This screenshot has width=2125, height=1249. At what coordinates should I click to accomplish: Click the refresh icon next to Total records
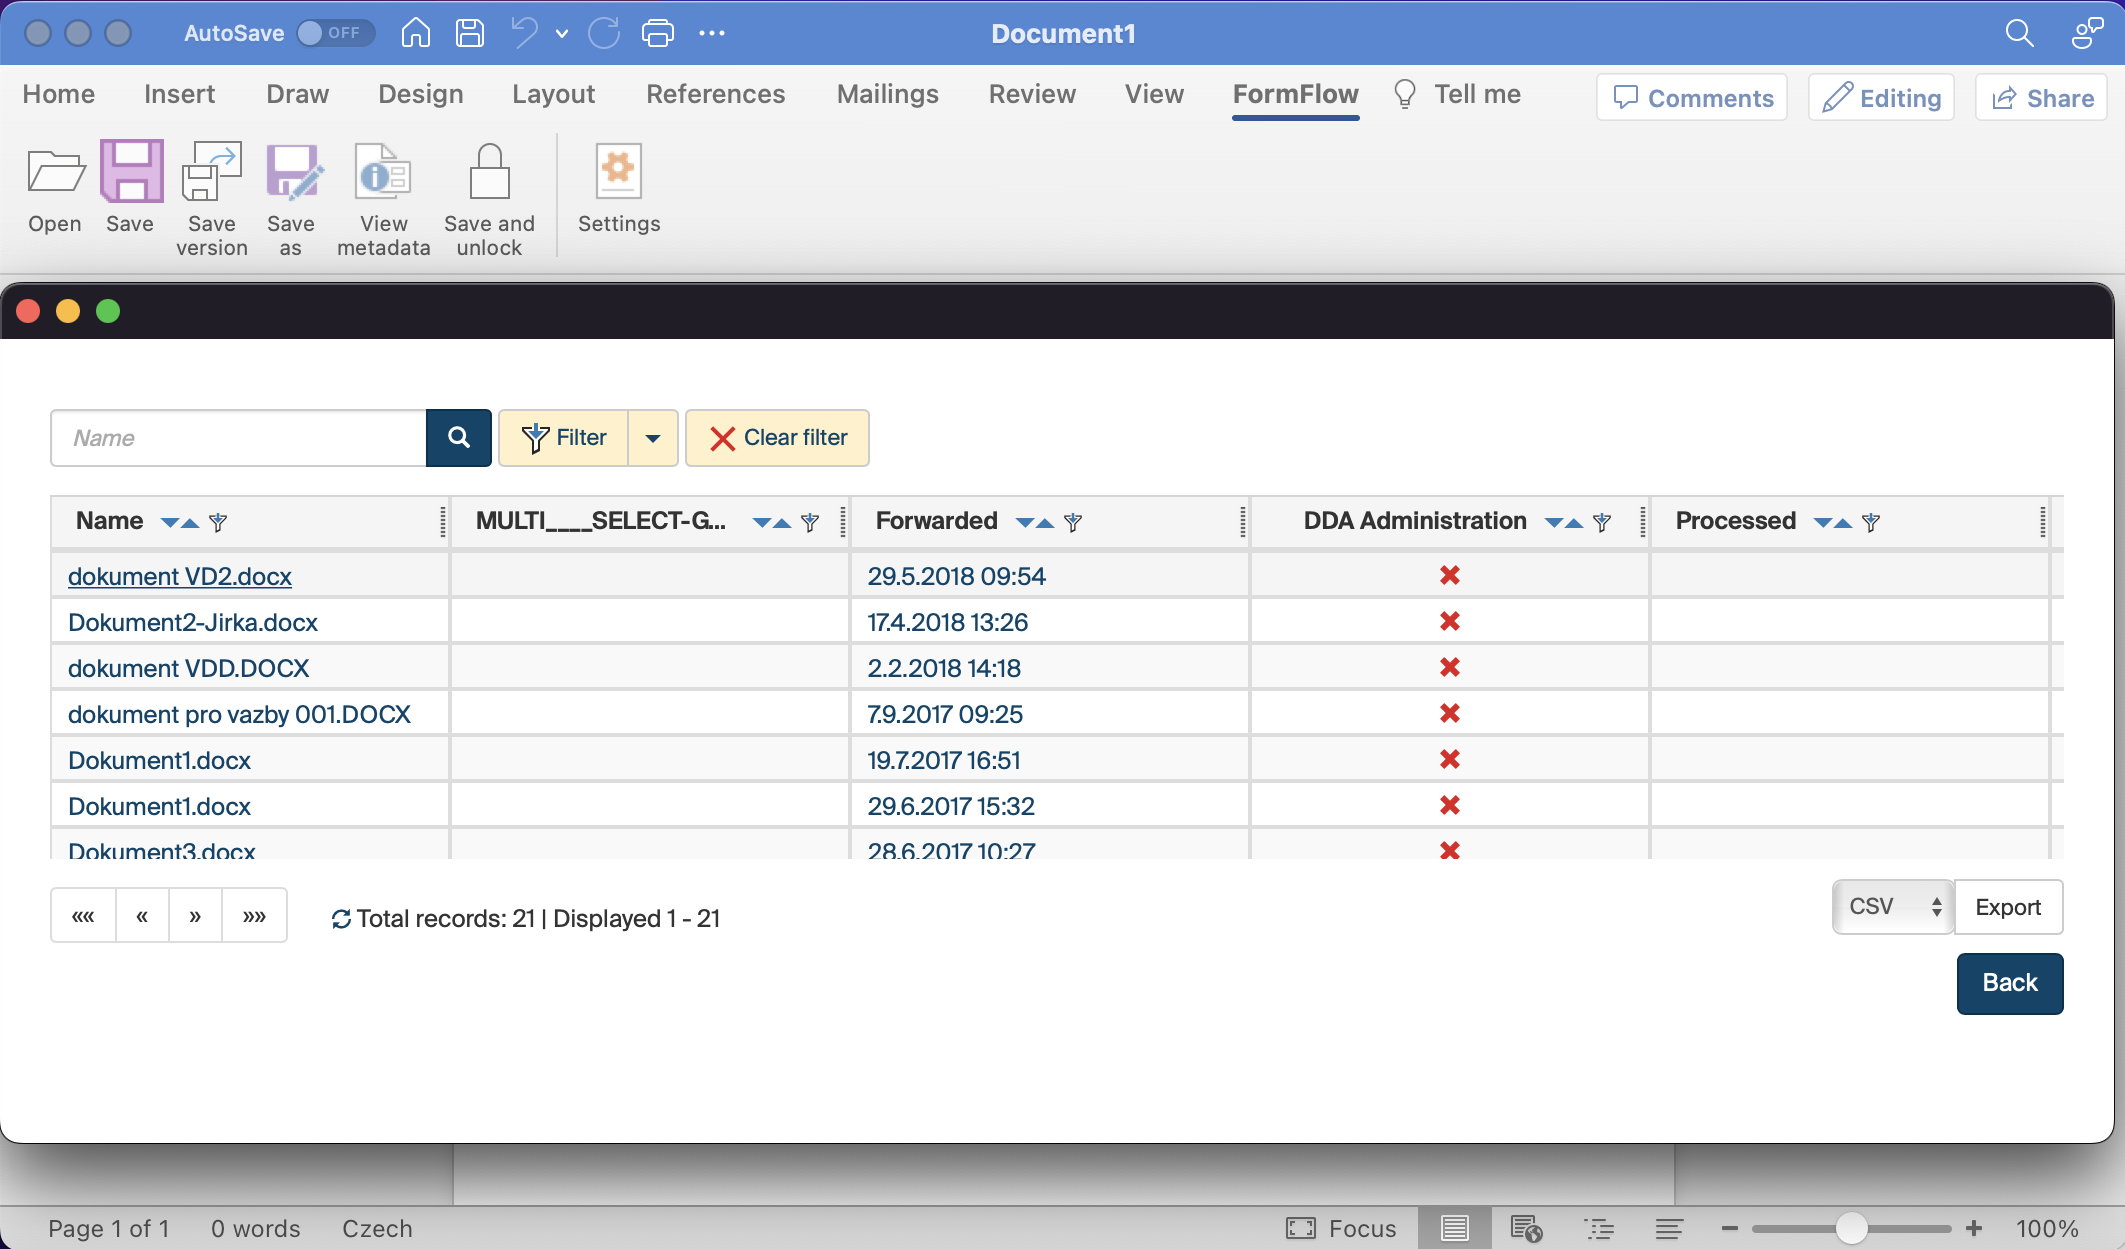pos(341,919)
